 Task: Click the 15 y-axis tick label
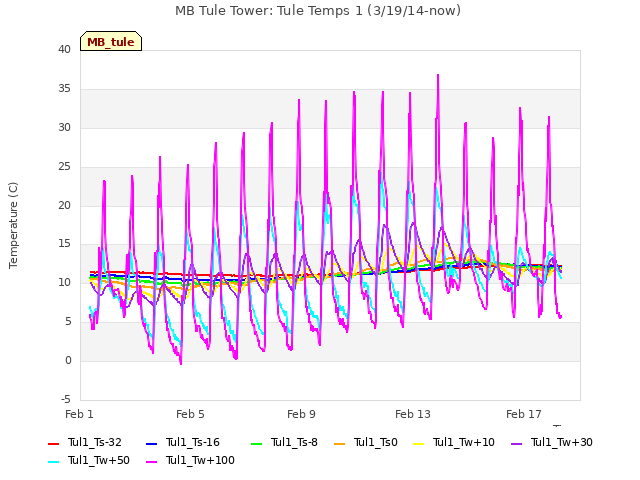tap(64, 244)
